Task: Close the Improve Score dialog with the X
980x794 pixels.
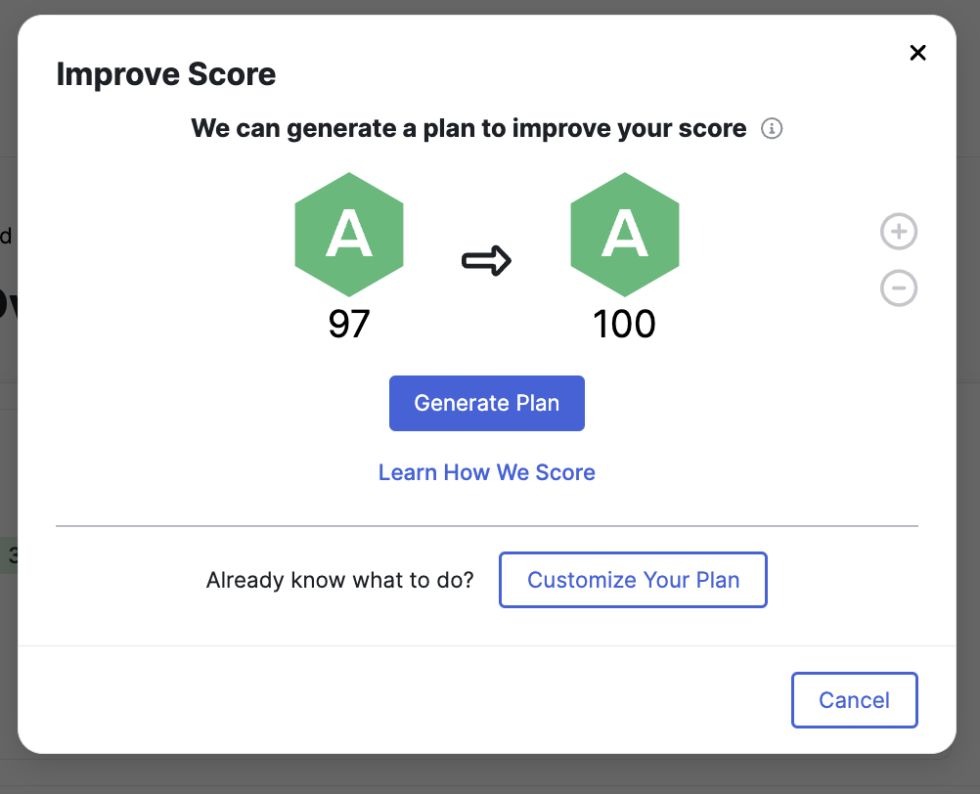Action: tap(917, 53)
